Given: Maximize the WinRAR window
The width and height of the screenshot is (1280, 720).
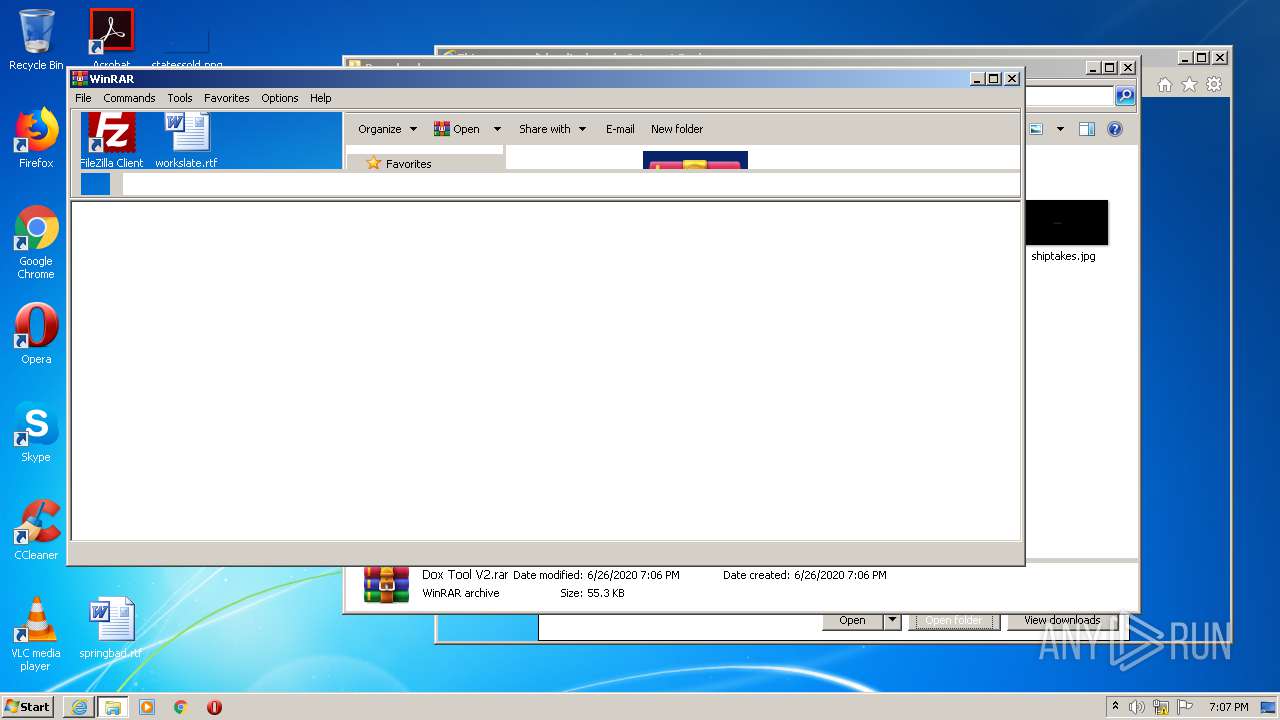Looking at the screenshot, I should (x=993, y=79).
